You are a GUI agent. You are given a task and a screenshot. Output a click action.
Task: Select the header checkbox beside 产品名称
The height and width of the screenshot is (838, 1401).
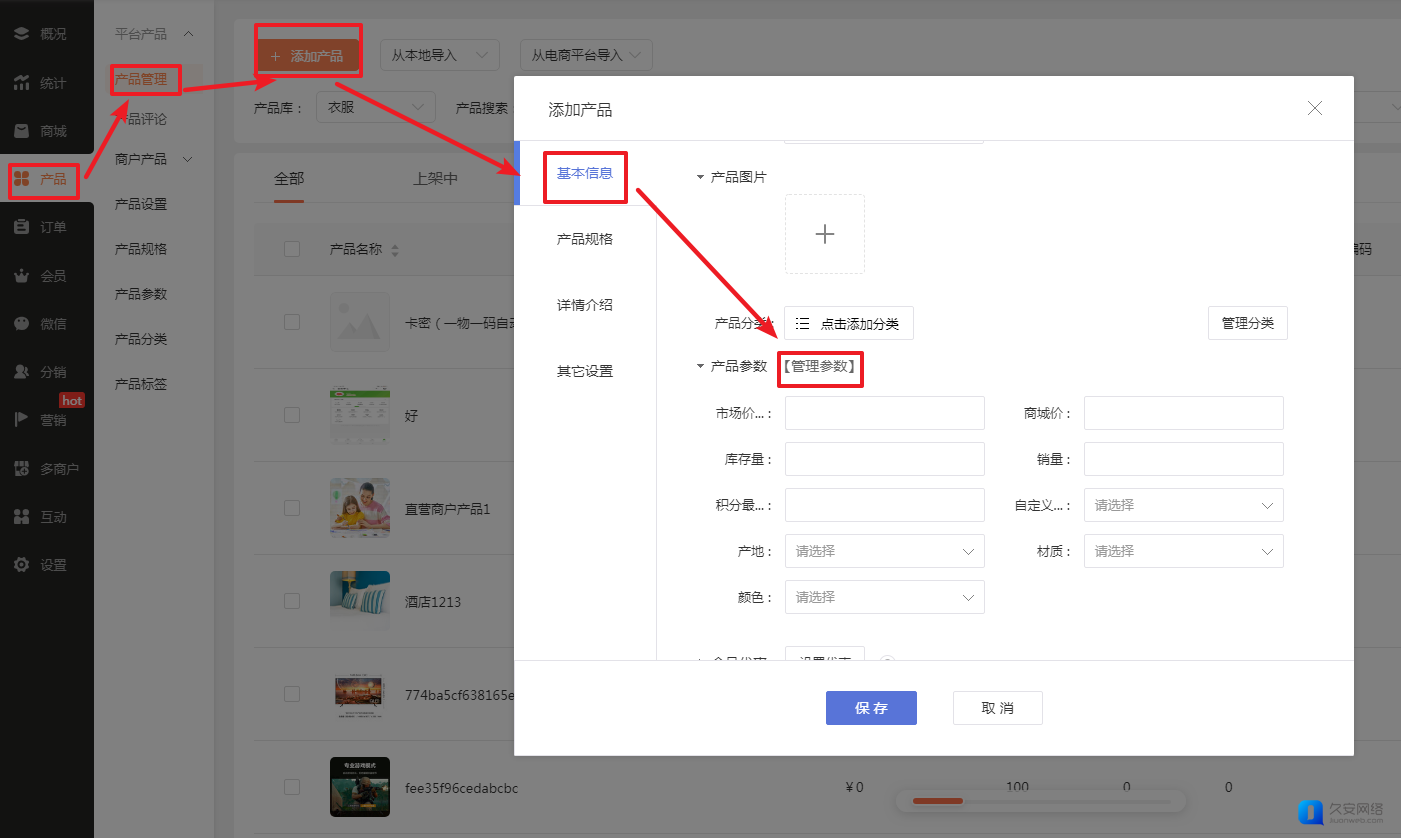[x=292, y=249]
